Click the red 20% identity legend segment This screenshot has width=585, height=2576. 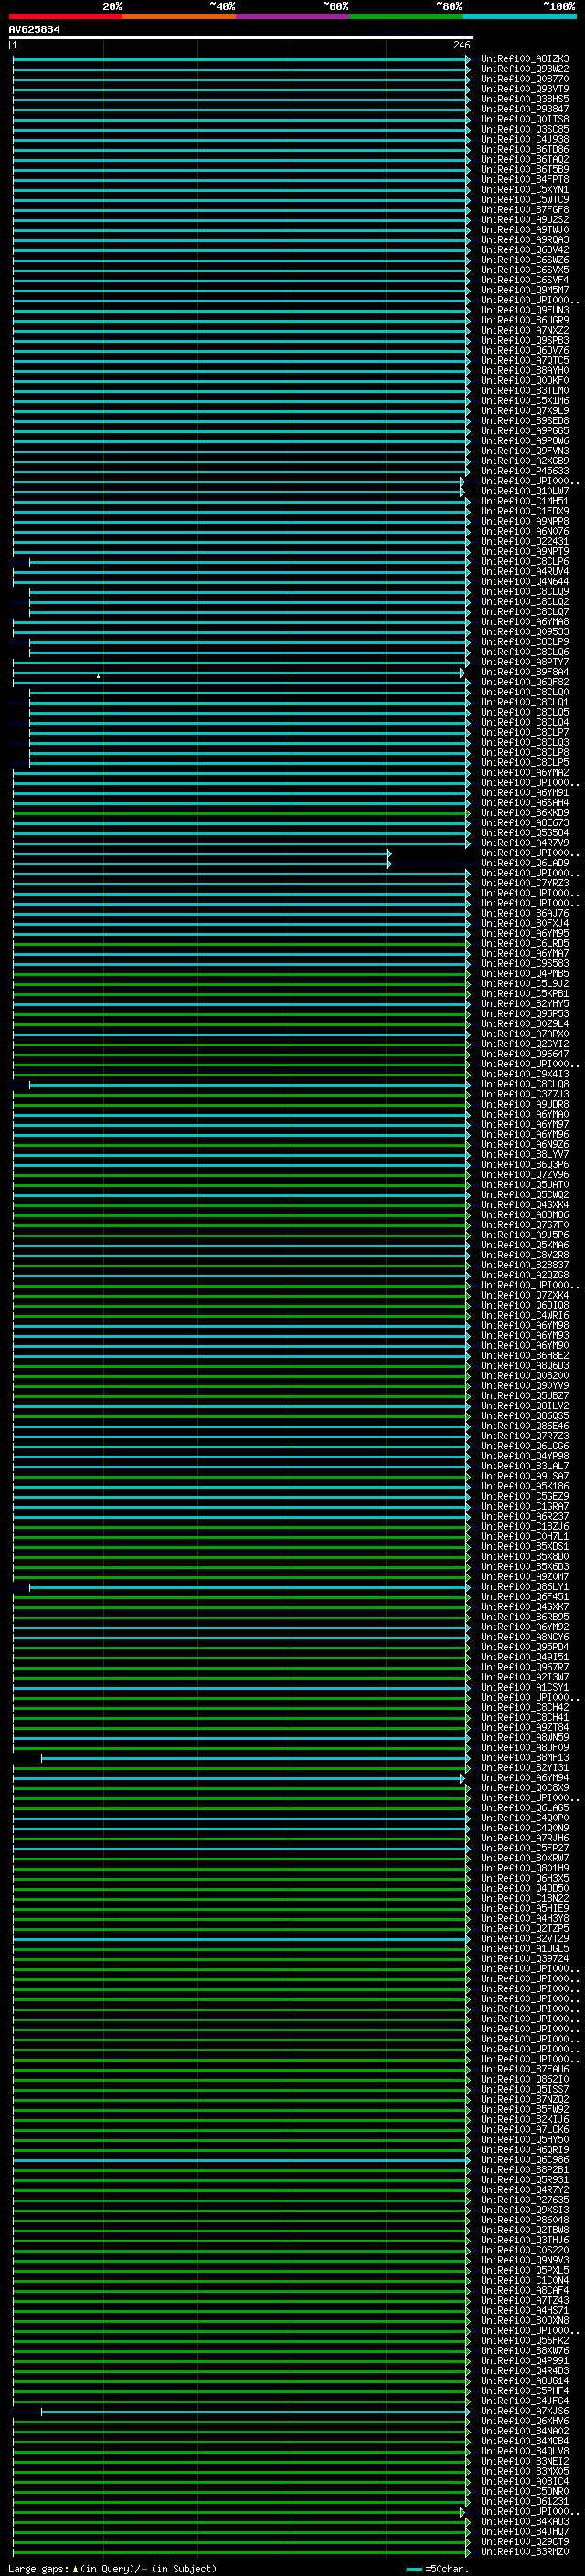pyautogui.click(x=65, y=16)
